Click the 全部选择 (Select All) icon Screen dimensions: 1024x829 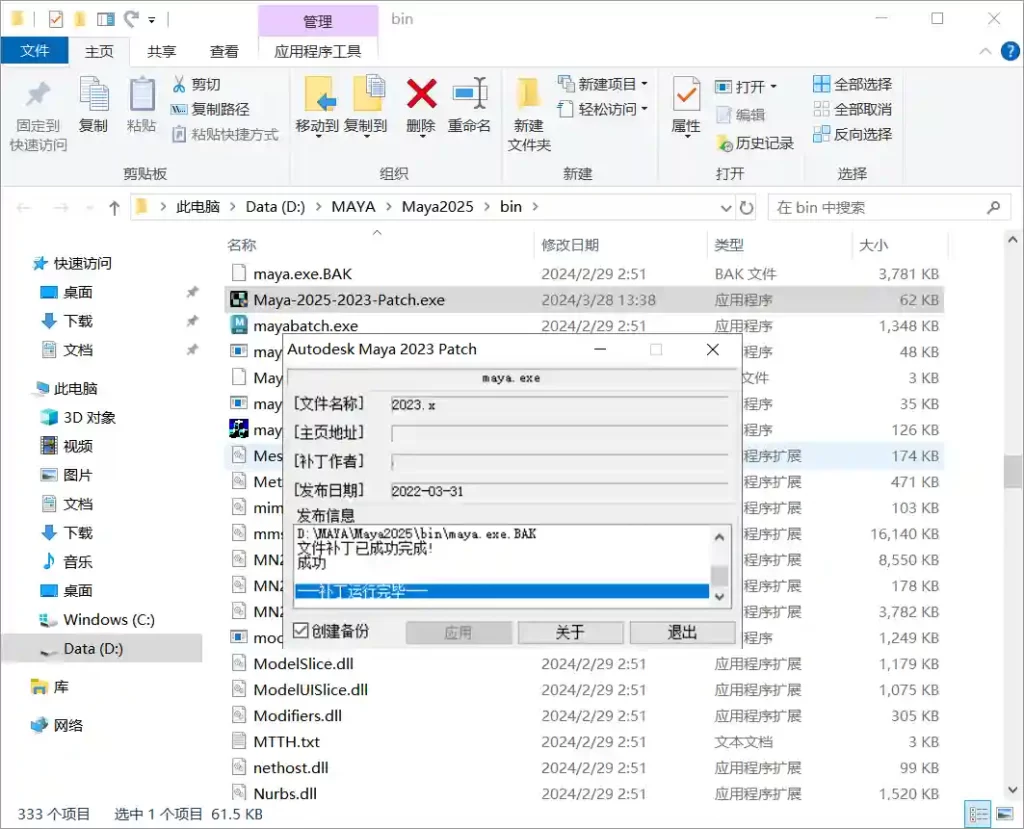822,85
